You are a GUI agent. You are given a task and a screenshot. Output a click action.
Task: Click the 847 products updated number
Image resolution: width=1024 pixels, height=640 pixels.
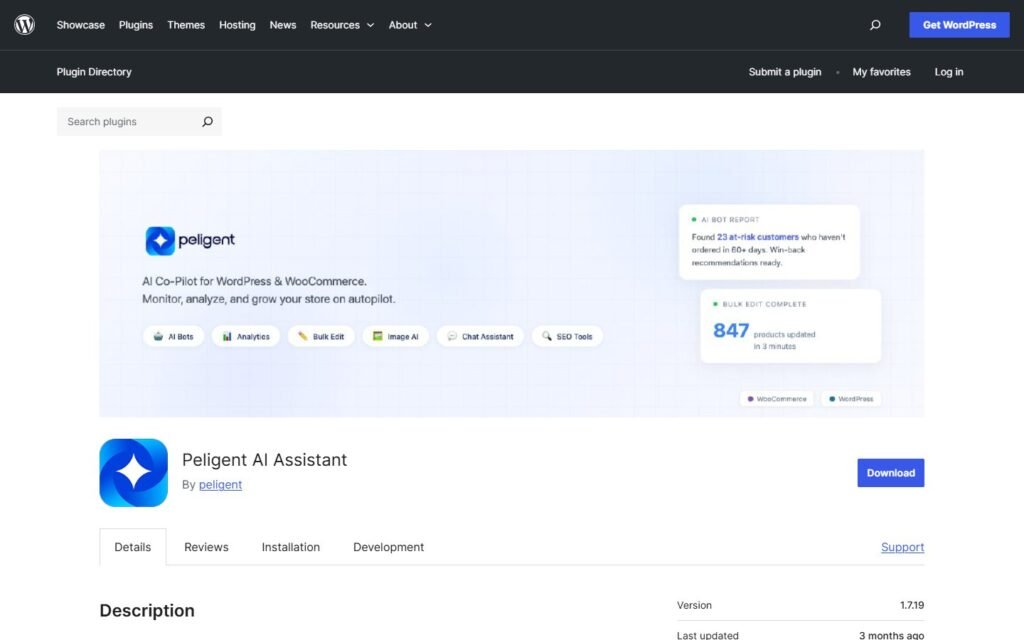click(x=731, y=330)
